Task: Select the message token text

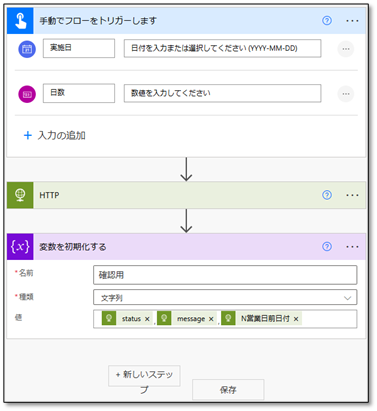Action: 191,319
